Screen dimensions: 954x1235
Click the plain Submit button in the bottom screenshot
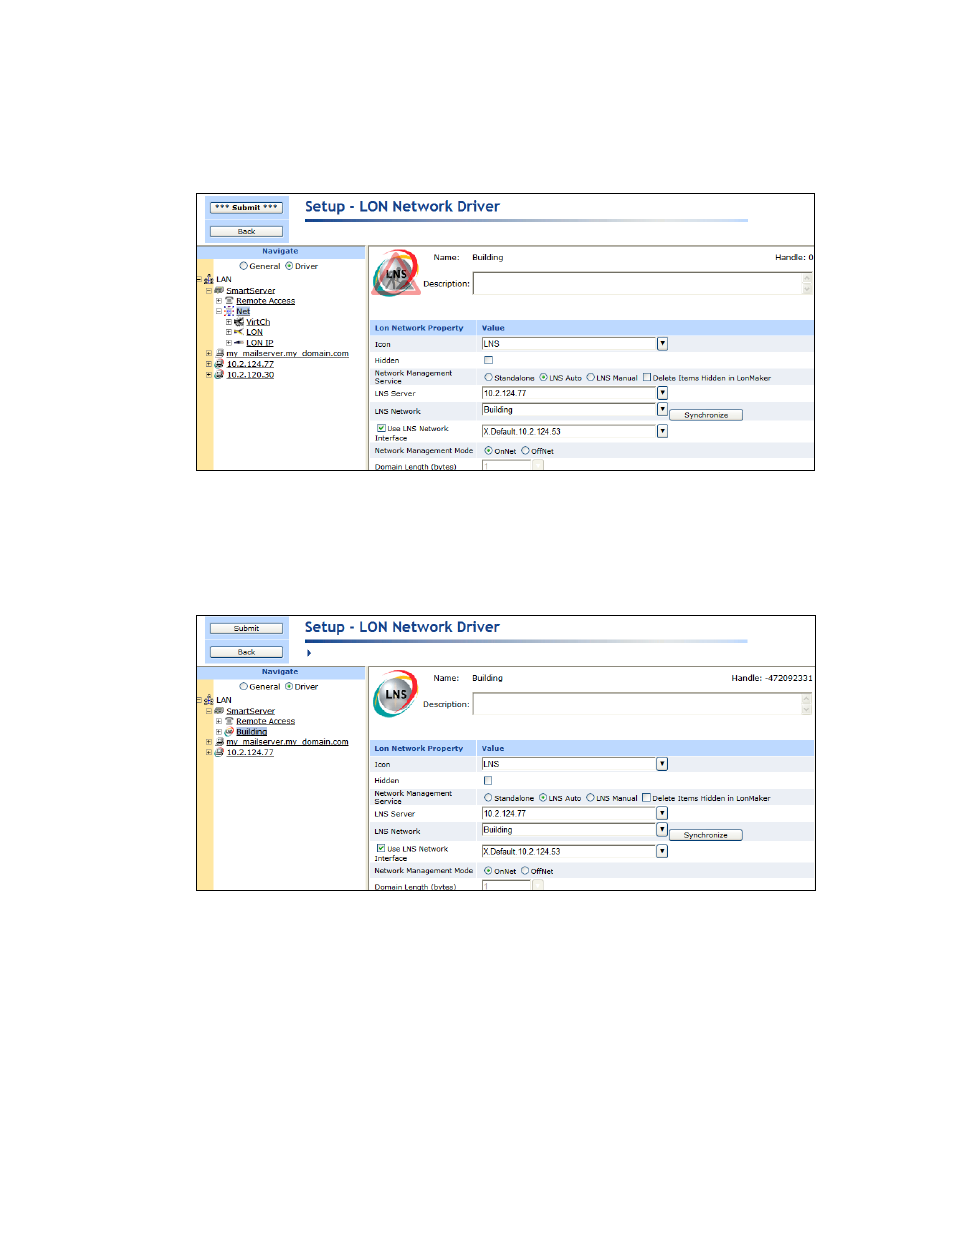coord(246,629)
